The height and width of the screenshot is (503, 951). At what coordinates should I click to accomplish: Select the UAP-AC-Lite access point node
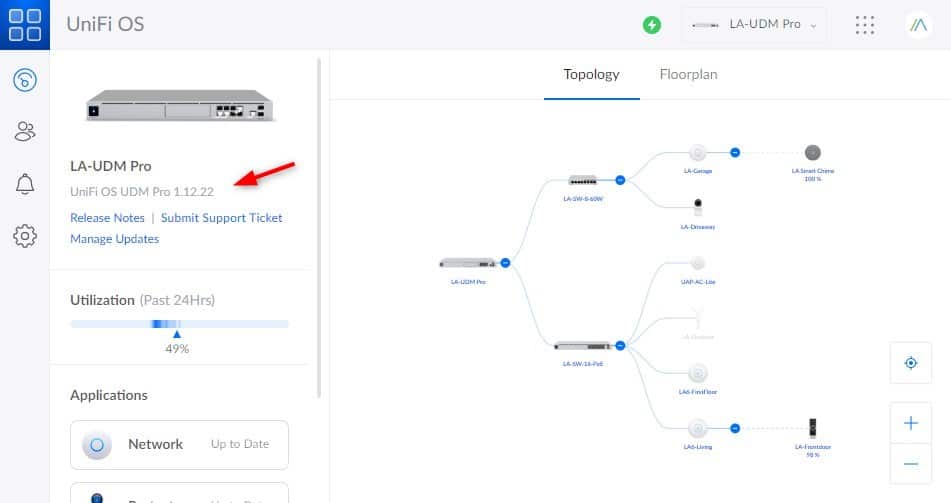point(698,263)
